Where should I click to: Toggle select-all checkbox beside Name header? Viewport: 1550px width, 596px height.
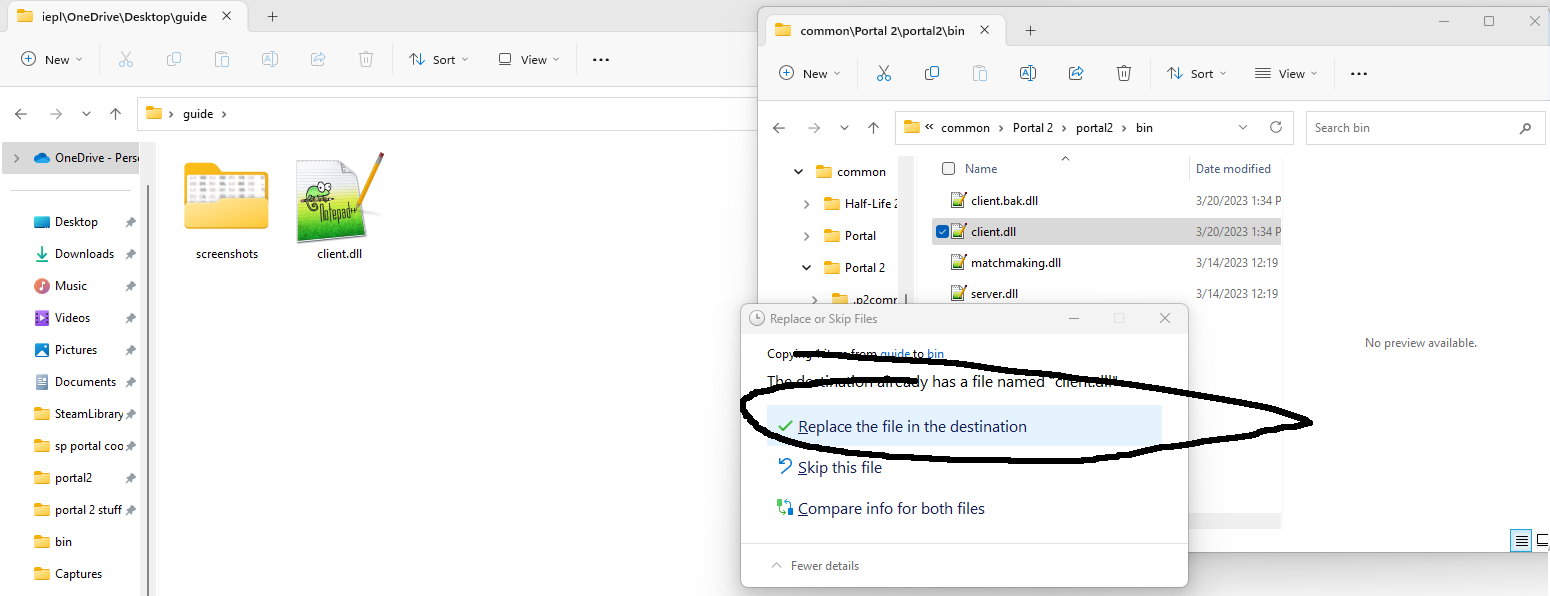pyautogui.click(x=949, y=169)
